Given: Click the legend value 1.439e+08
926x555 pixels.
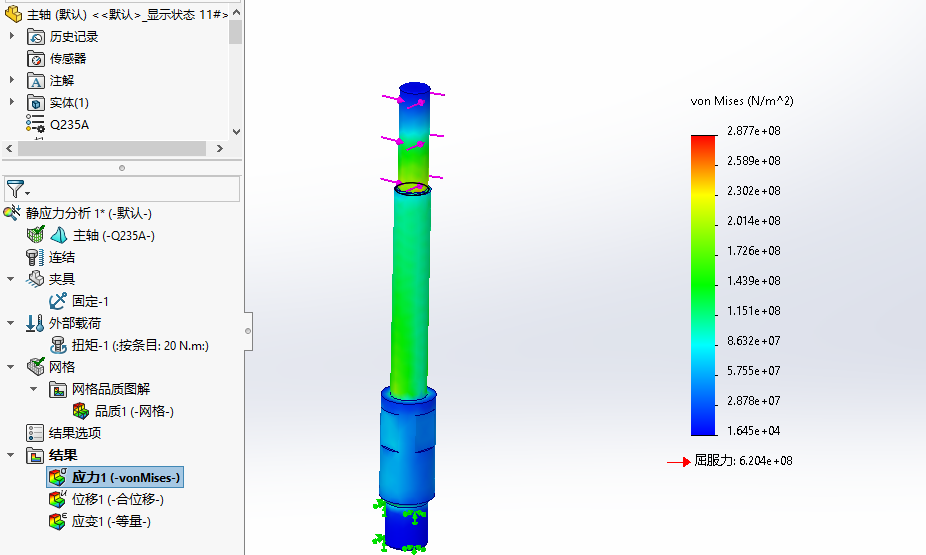Looking at the screenshot, I should pyautogui.click(x=754, y=280).
